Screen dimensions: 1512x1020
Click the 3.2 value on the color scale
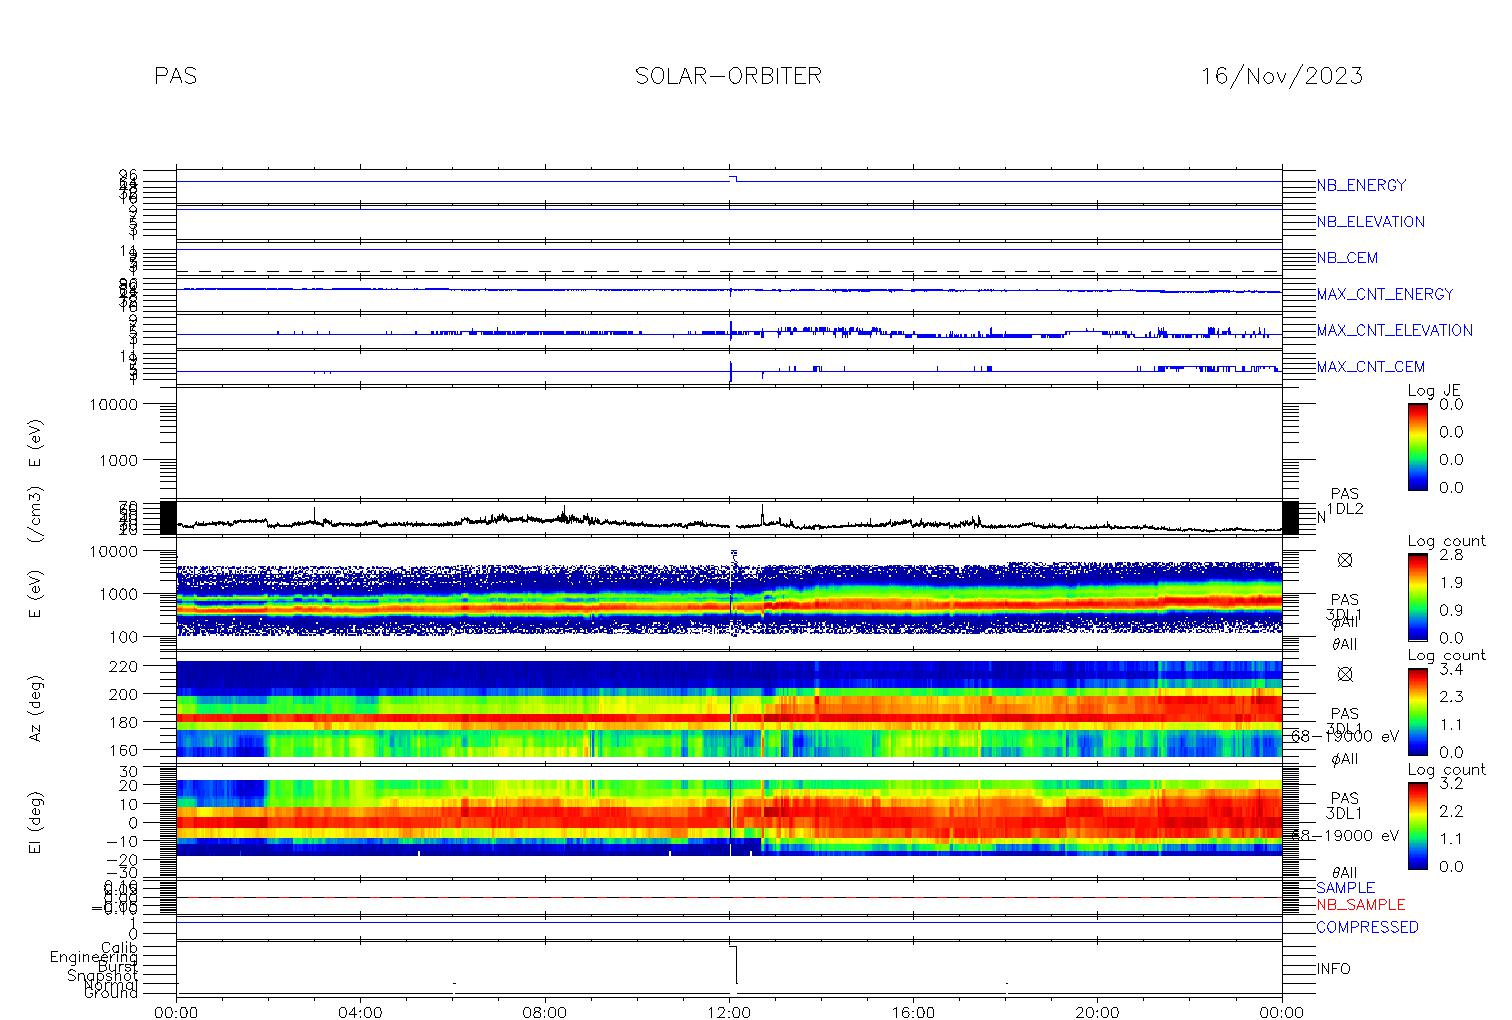[x=1451, y=783]
